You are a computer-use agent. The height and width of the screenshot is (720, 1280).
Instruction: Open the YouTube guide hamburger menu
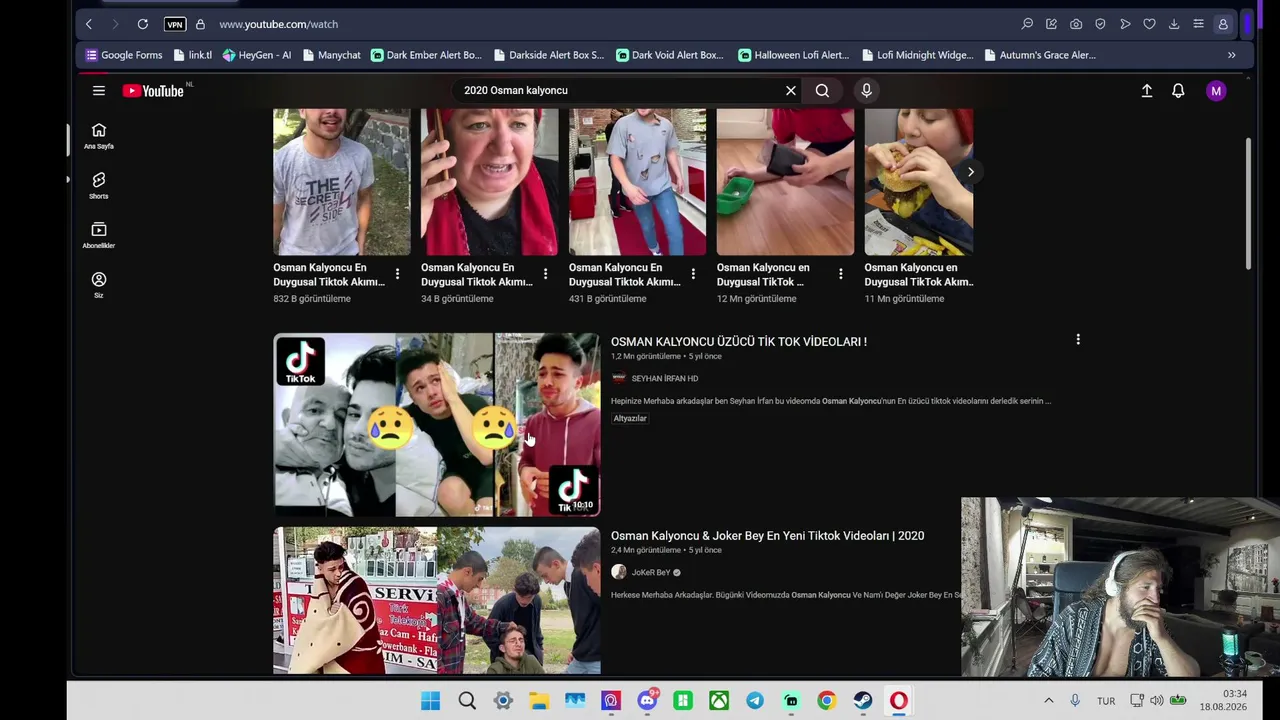click(99, 91)
